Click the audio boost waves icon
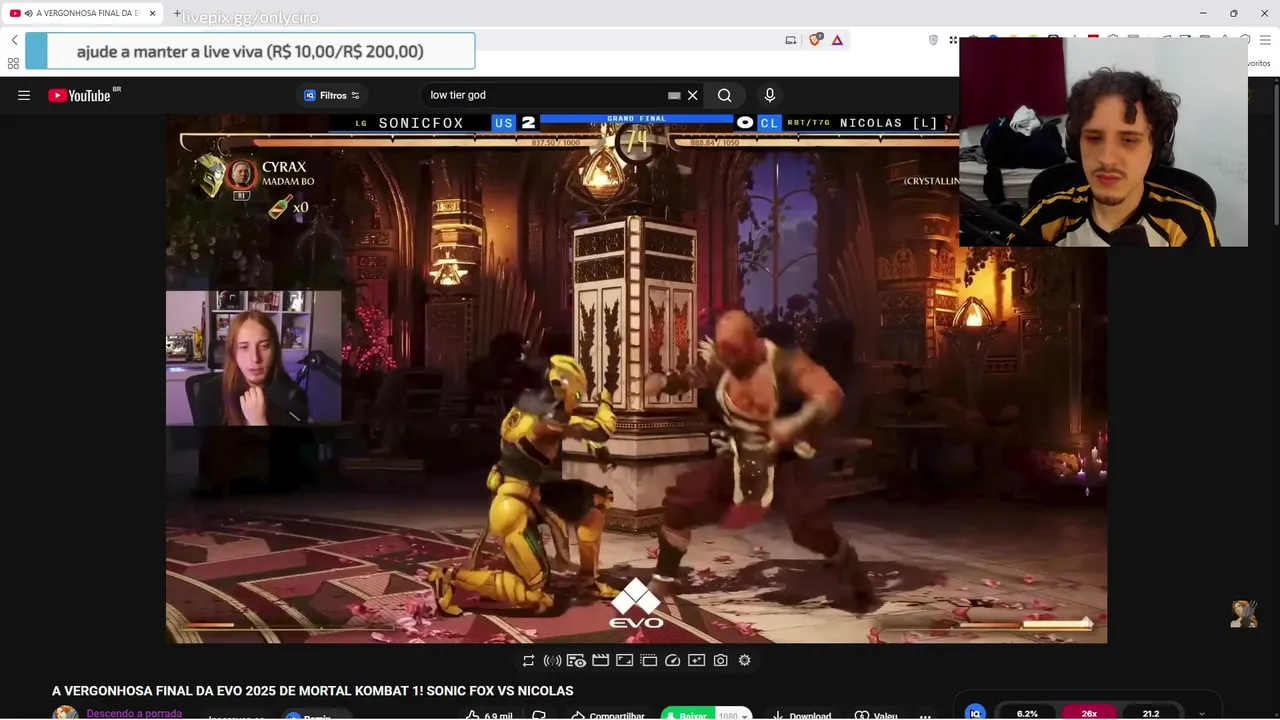 (x=552, y=660)
